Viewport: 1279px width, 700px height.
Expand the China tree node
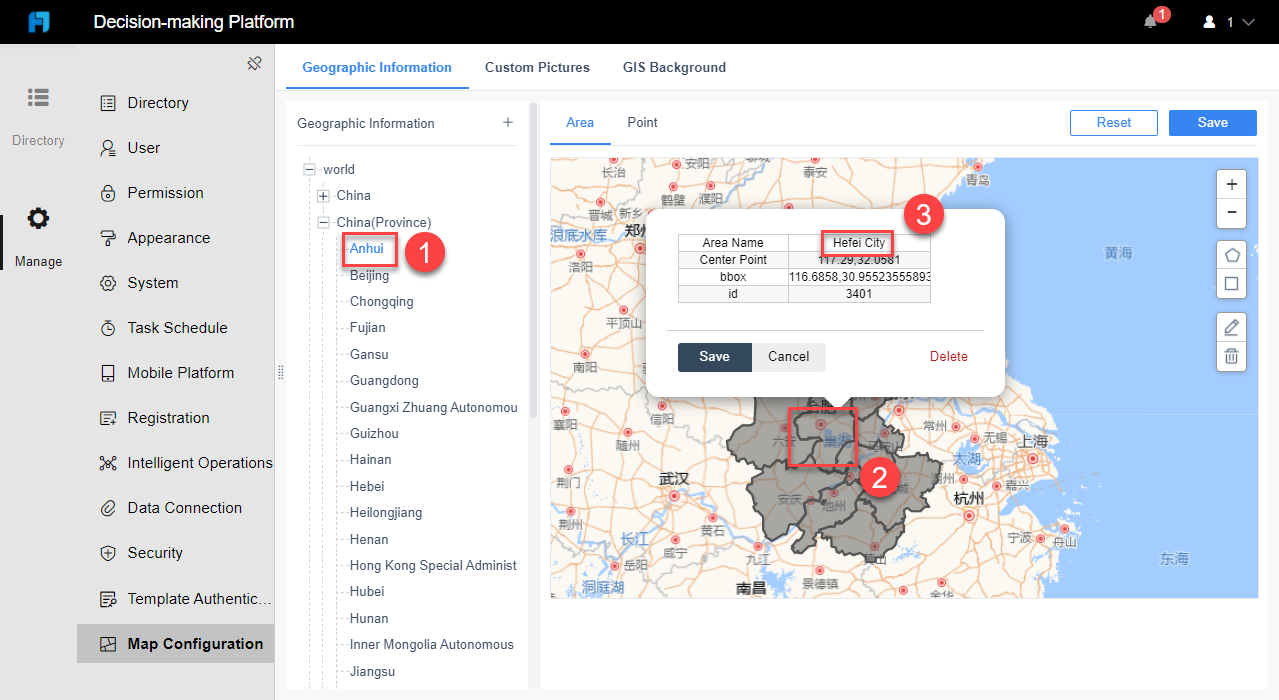pyautogui.click(x=323, y=195)
